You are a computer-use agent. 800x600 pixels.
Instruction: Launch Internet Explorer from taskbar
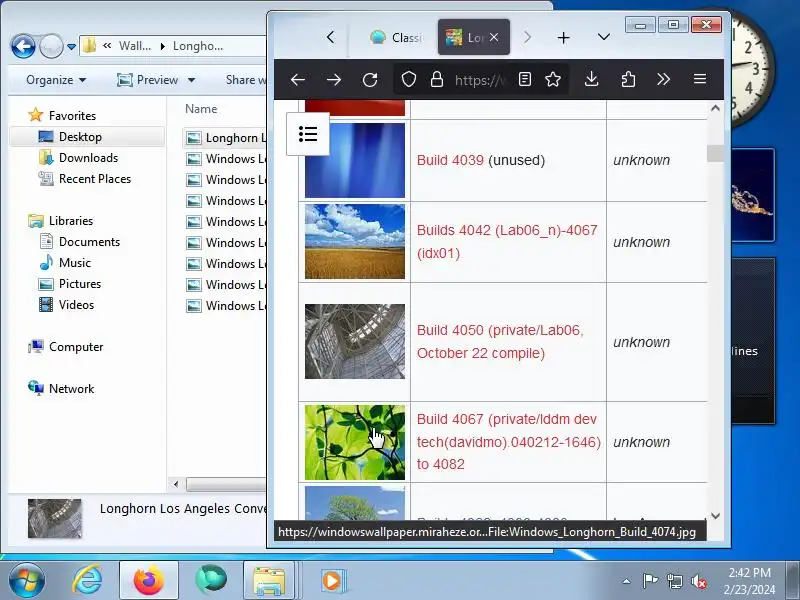tap(87, 581)
